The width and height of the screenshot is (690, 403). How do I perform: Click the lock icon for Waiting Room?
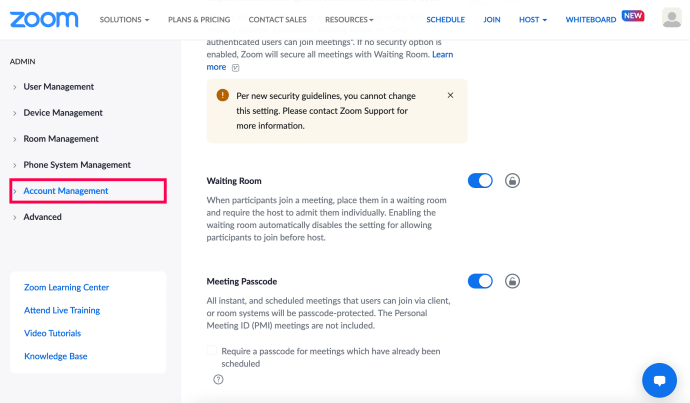[512, 180]
